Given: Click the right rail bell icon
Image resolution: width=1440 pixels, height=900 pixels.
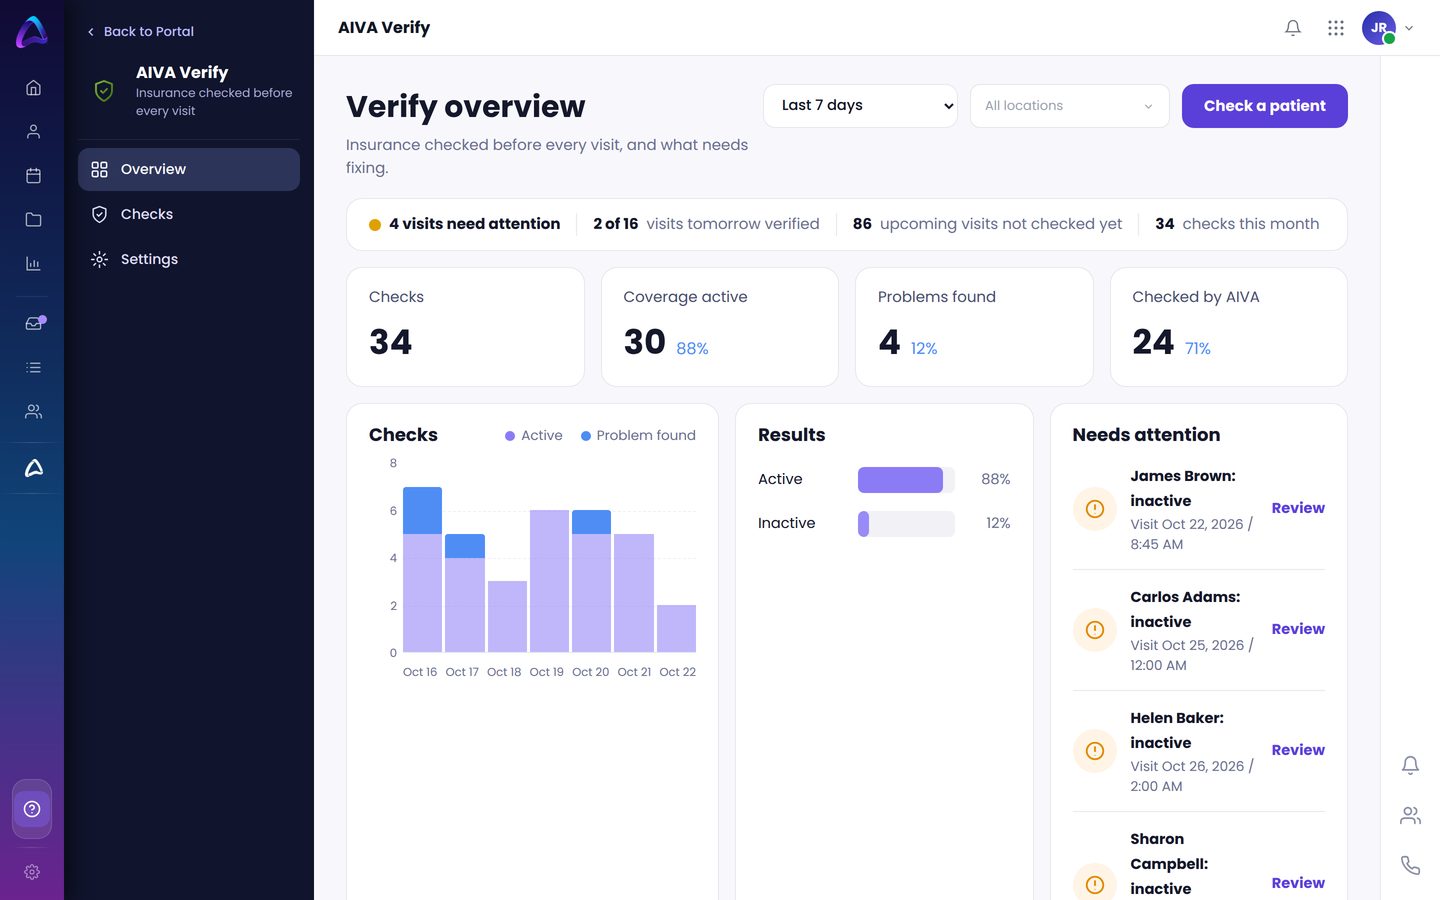Looking at the screenshot, I should click(1410, 765).
